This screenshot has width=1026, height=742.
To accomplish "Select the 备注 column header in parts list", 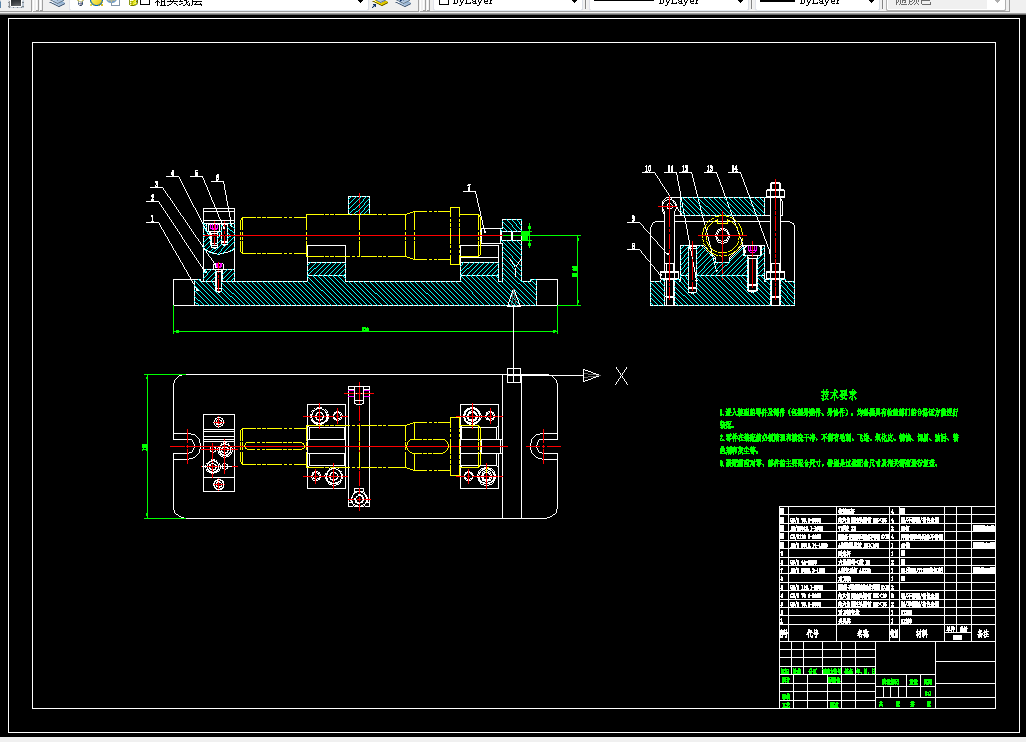I will click(983, 633).
